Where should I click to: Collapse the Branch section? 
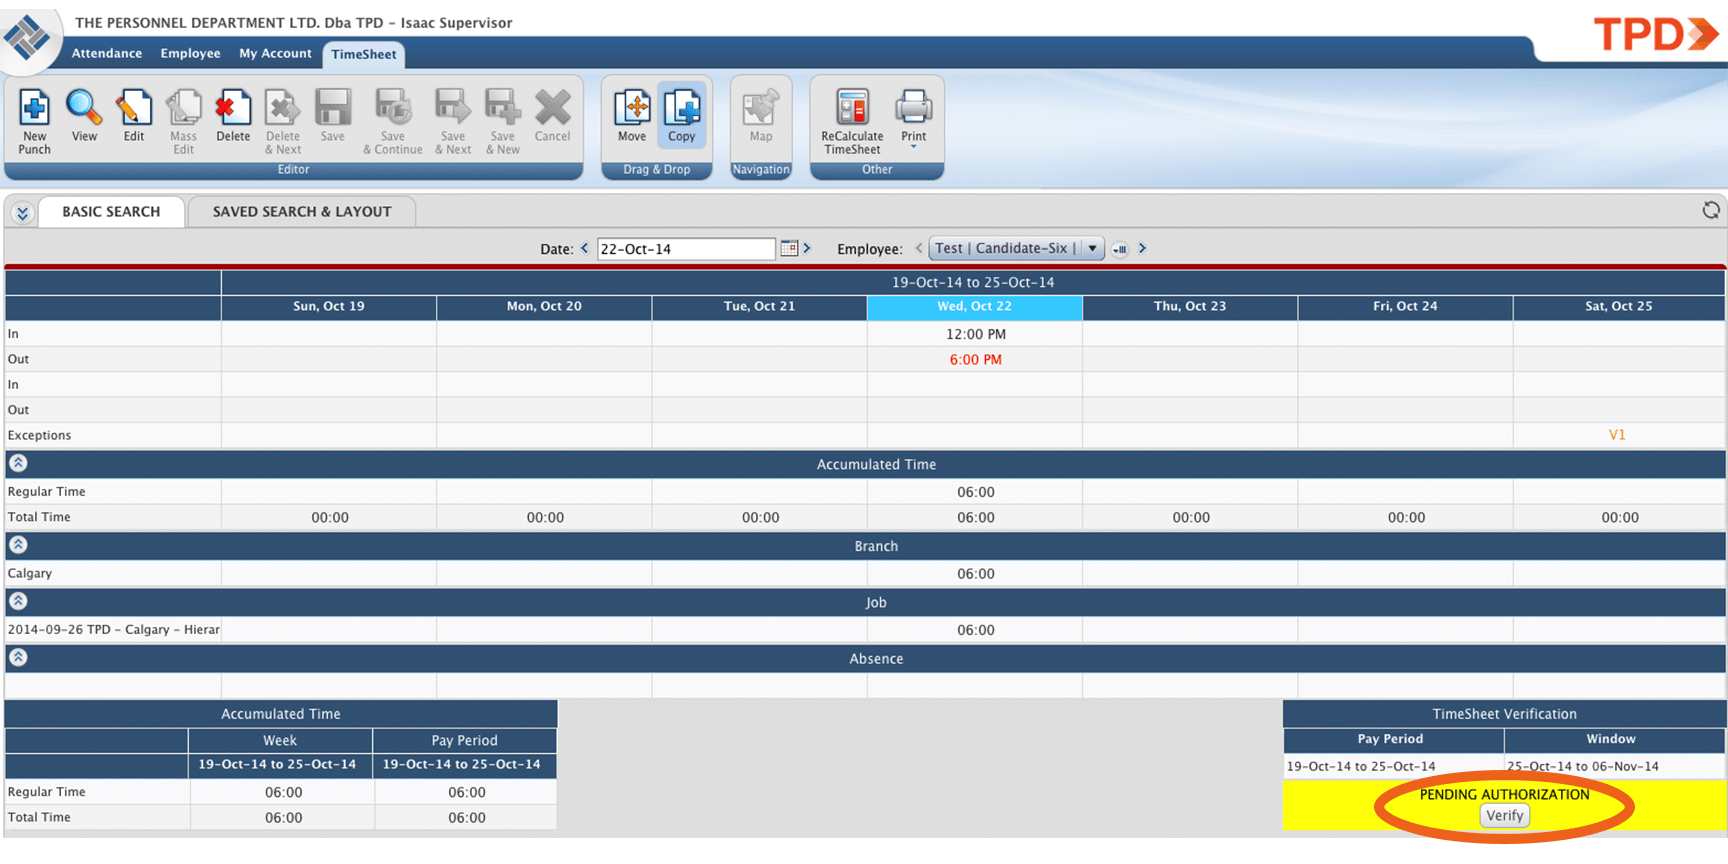click(18, 545)
